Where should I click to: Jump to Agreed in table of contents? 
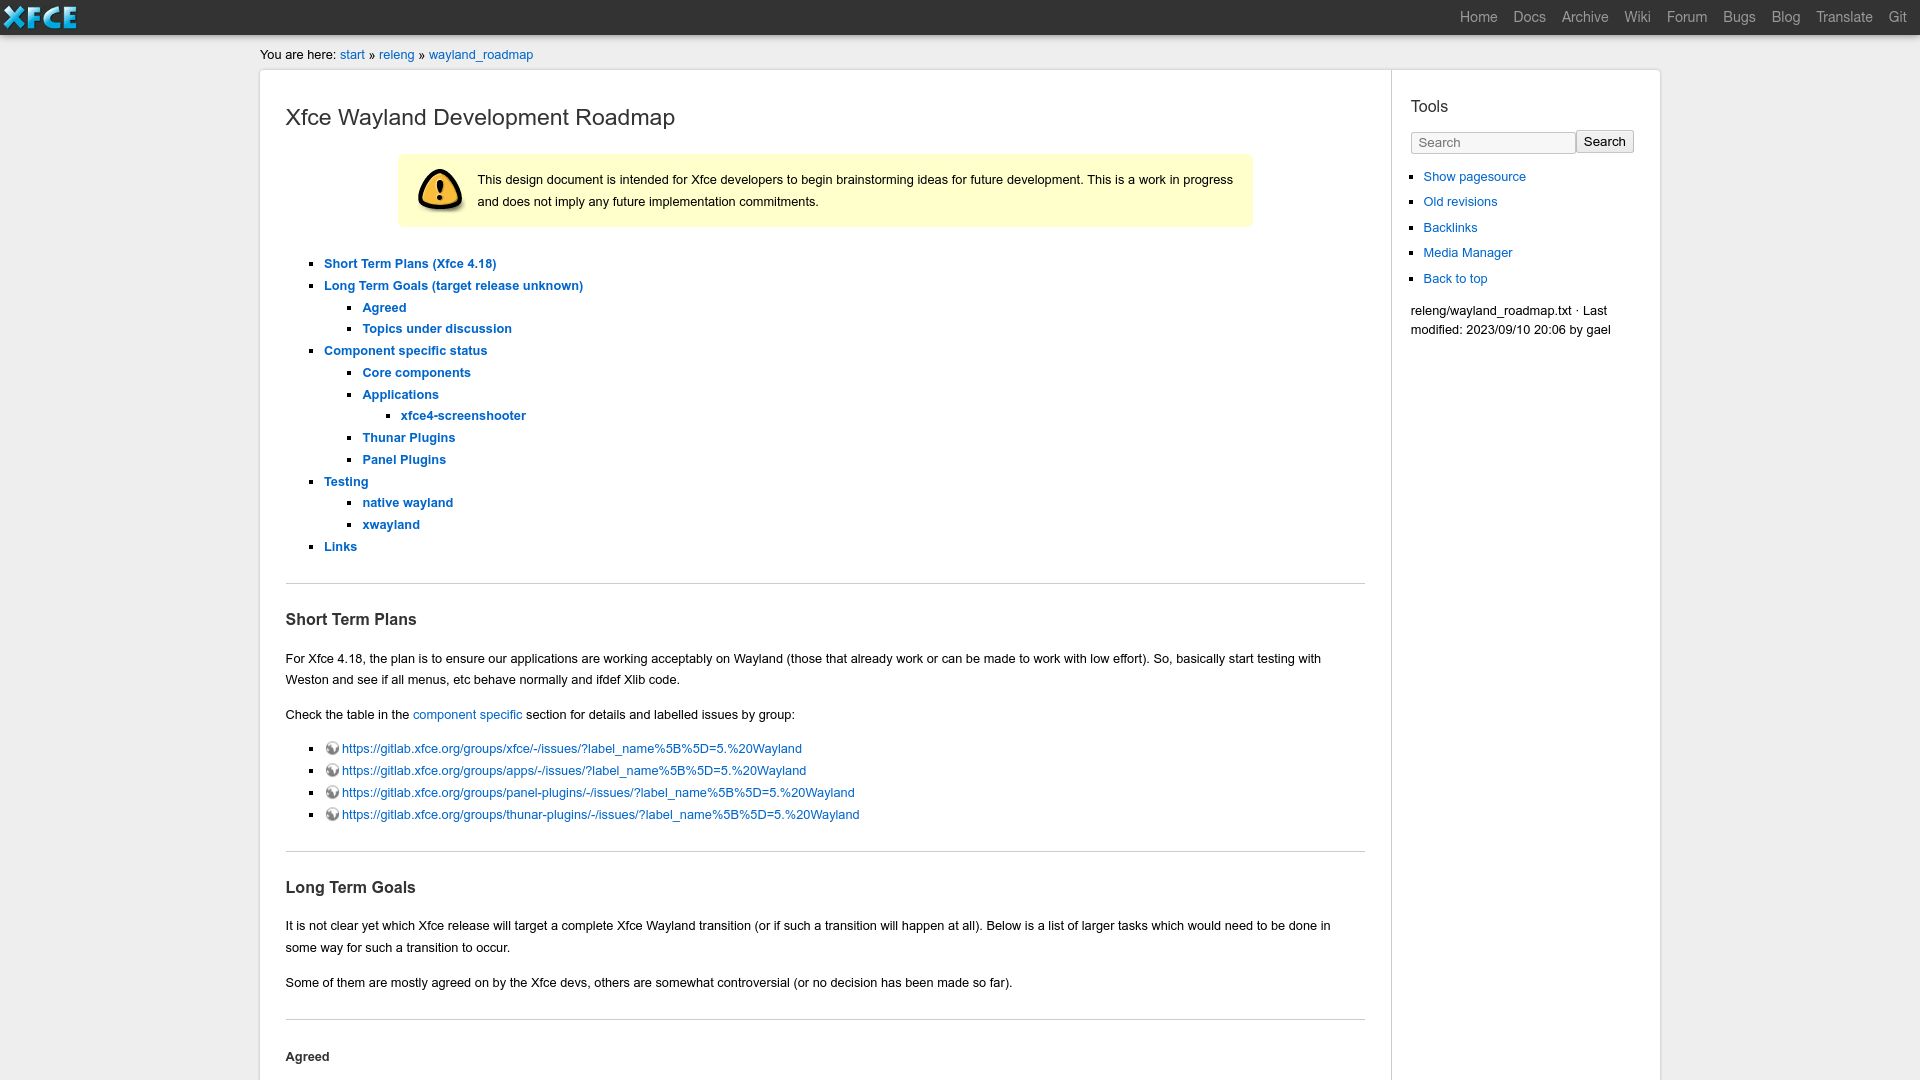click(x=384, y=308)
